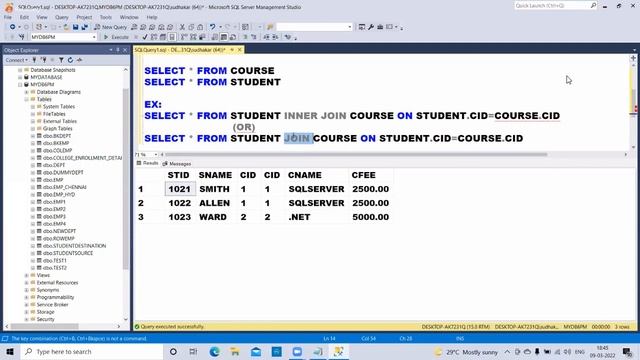Click Disconnect icon in Object Explorer

(x=43, y=60)
